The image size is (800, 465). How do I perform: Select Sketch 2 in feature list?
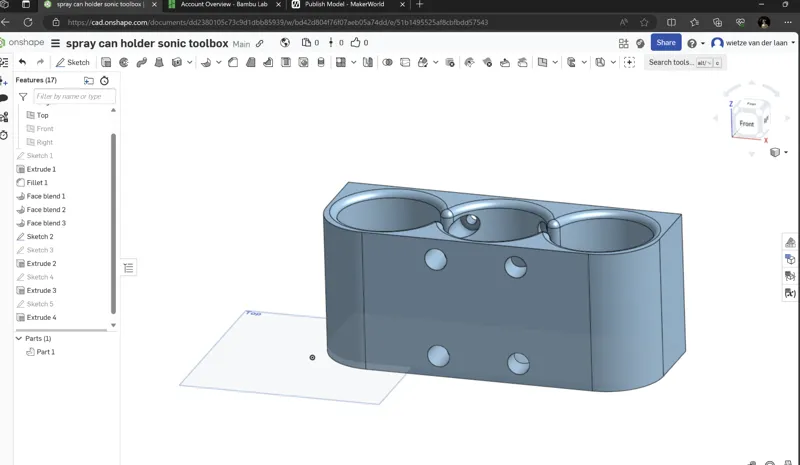click(x=40, y=236)
